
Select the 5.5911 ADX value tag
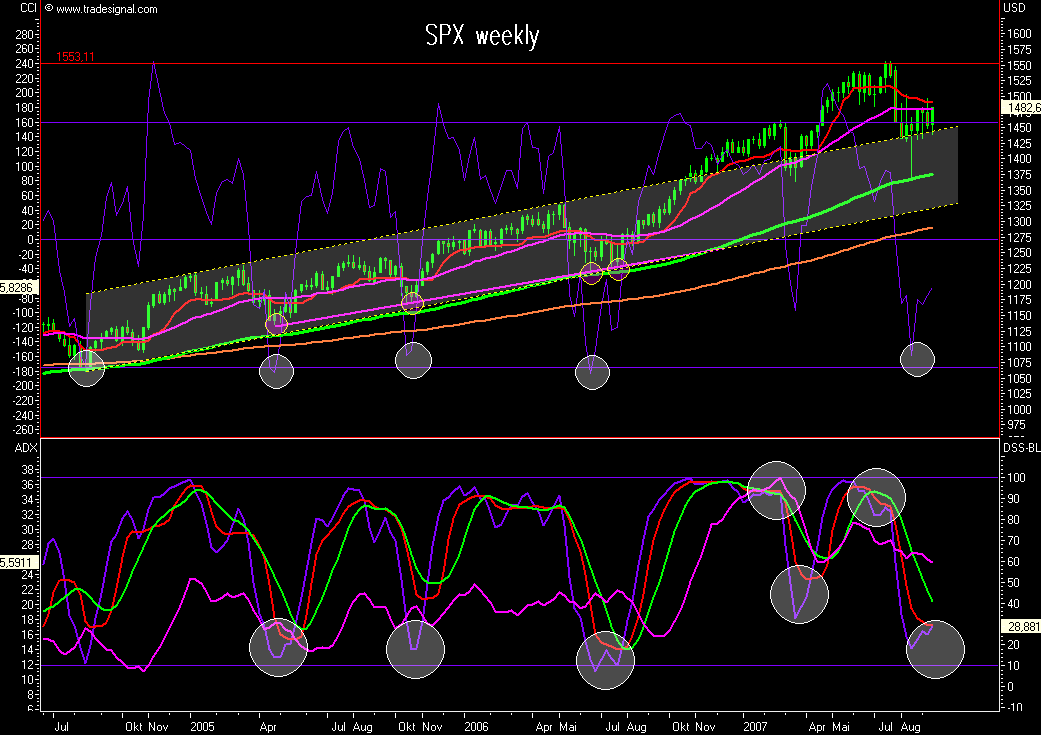pyautogui.click(x=19, y=562)
